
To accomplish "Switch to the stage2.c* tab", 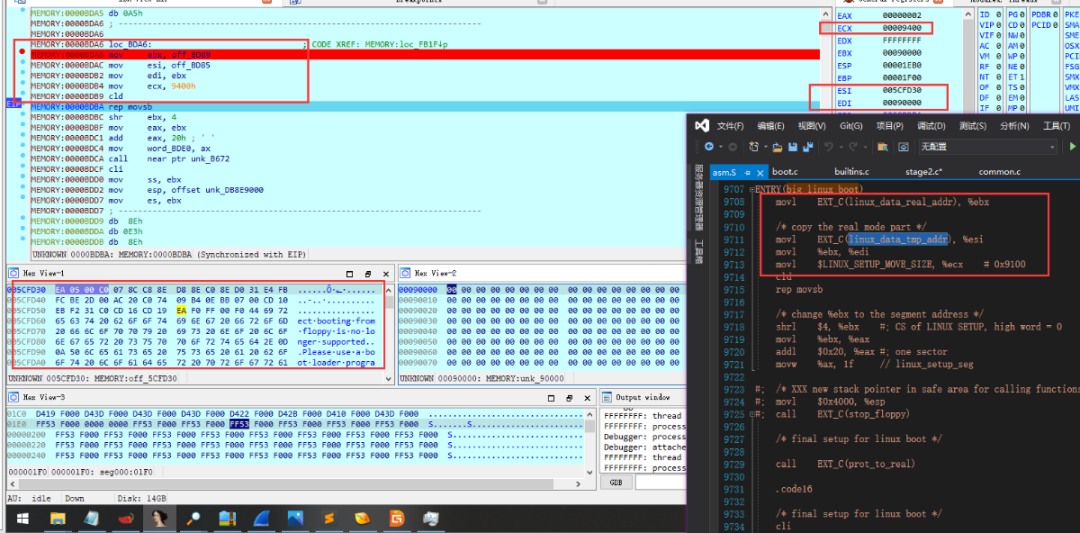I will click(924, 172).
